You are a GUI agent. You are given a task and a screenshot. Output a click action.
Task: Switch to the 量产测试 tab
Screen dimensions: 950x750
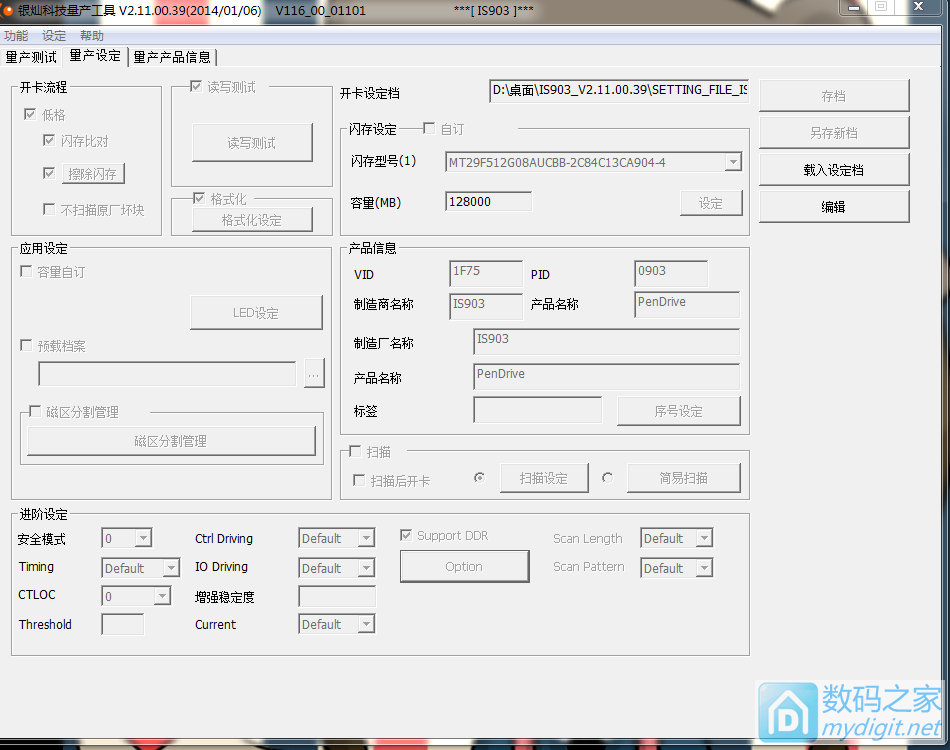pyautogui.click(x=31, y=57)
